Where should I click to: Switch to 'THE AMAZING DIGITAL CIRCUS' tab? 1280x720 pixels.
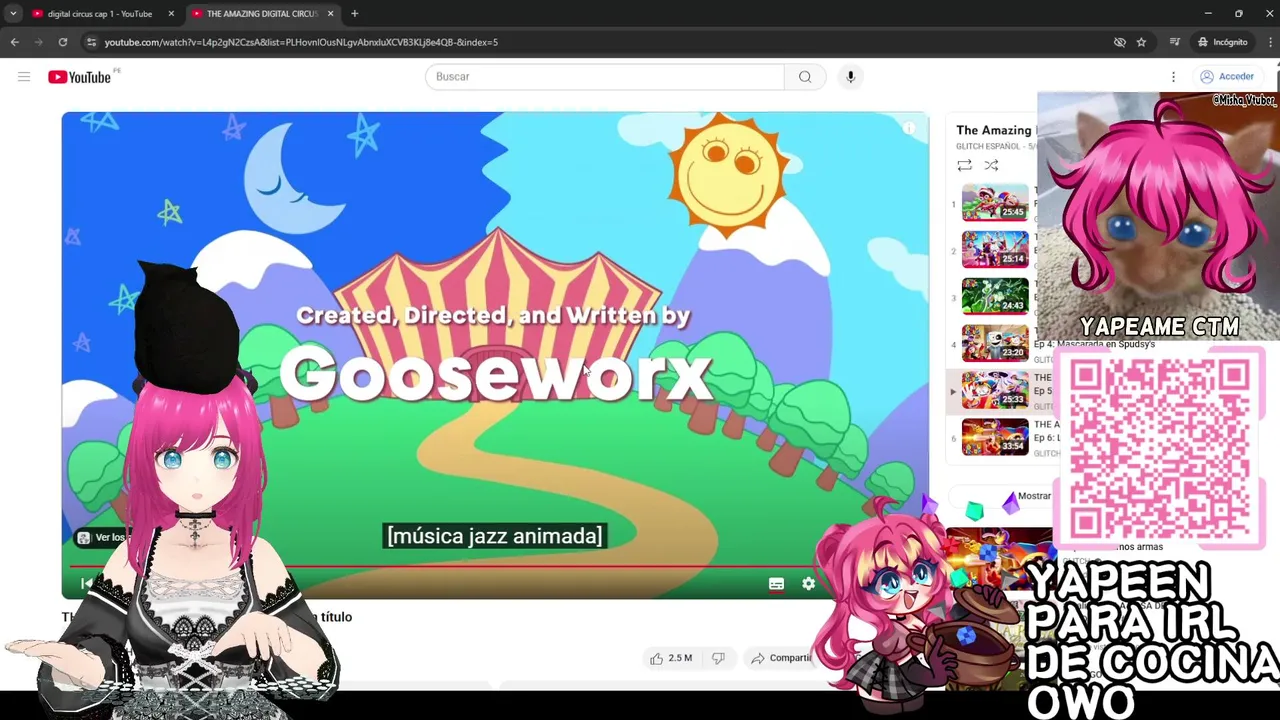click(260, 14)
